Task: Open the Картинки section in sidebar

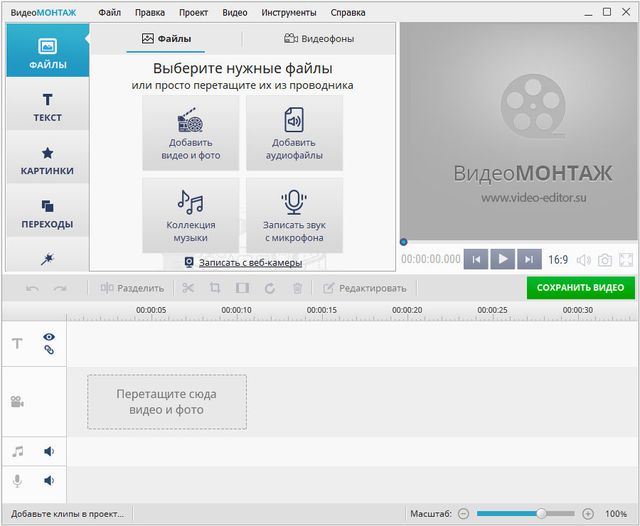Action: [47, 160]
